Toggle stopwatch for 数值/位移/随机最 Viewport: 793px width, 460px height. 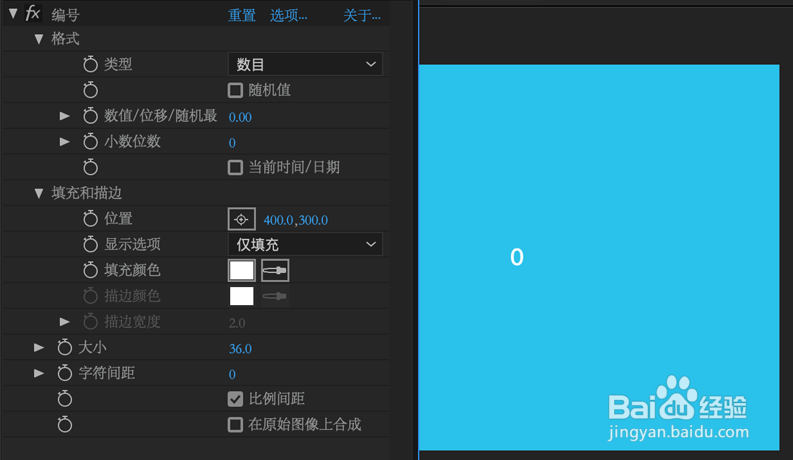pyautogui.click(x=91, y=116)
